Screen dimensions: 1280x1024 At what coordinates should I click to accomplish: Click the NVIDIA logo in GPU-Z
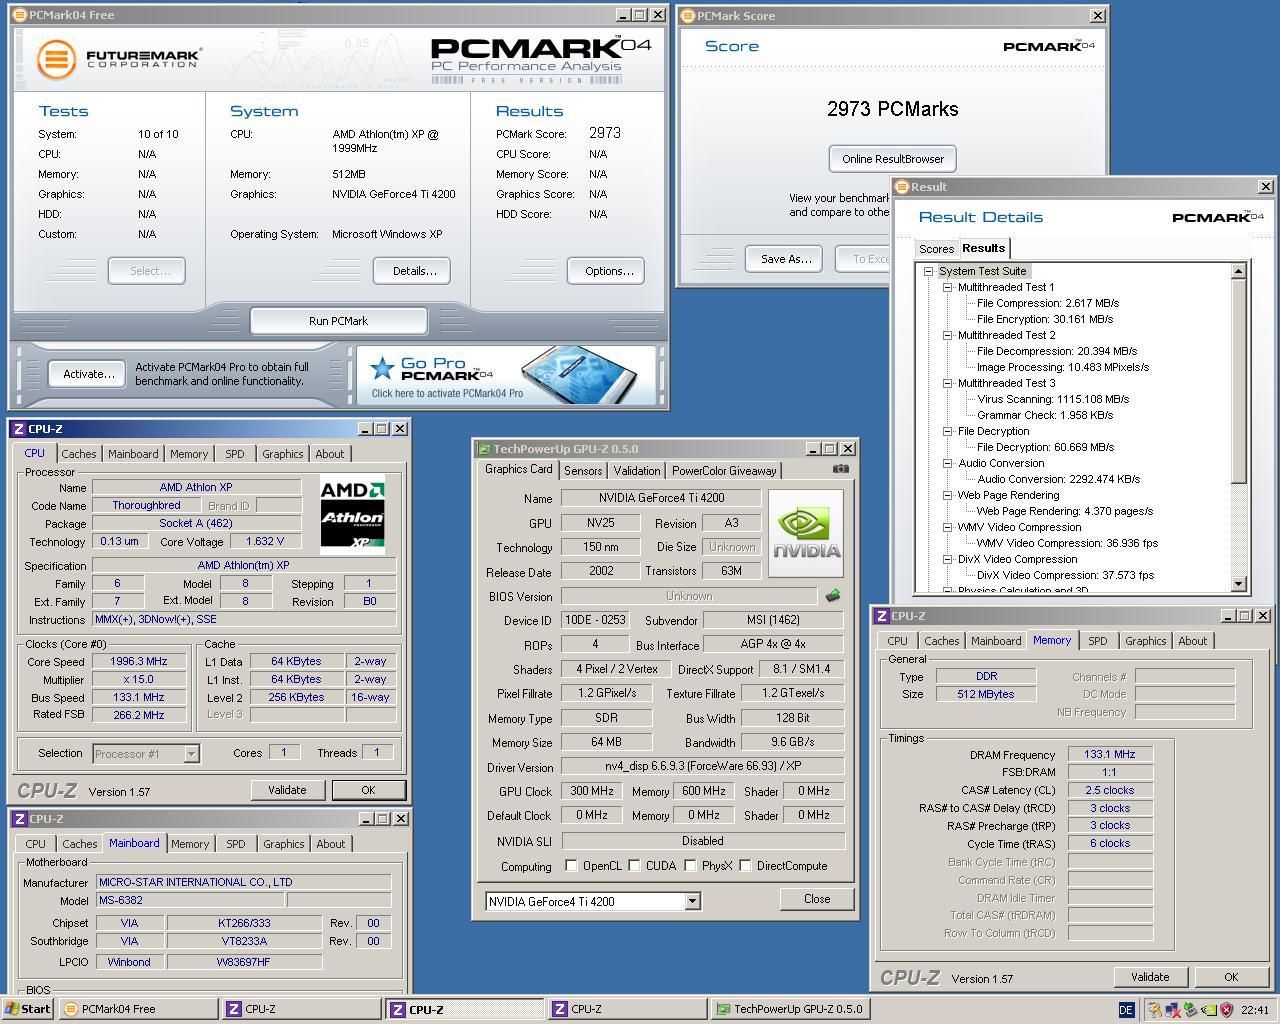tap(806, 533)
